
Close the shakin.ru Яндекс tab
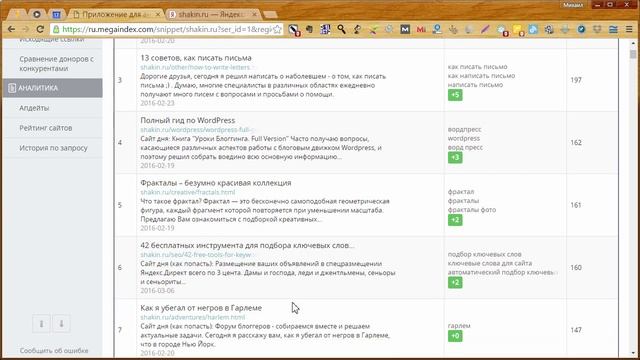coord(254,14)
